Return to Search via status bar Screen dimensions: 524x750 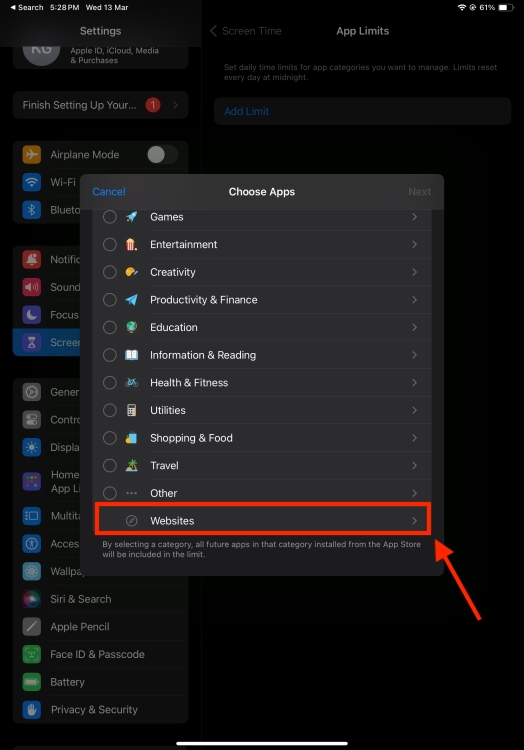click(27, 7)
